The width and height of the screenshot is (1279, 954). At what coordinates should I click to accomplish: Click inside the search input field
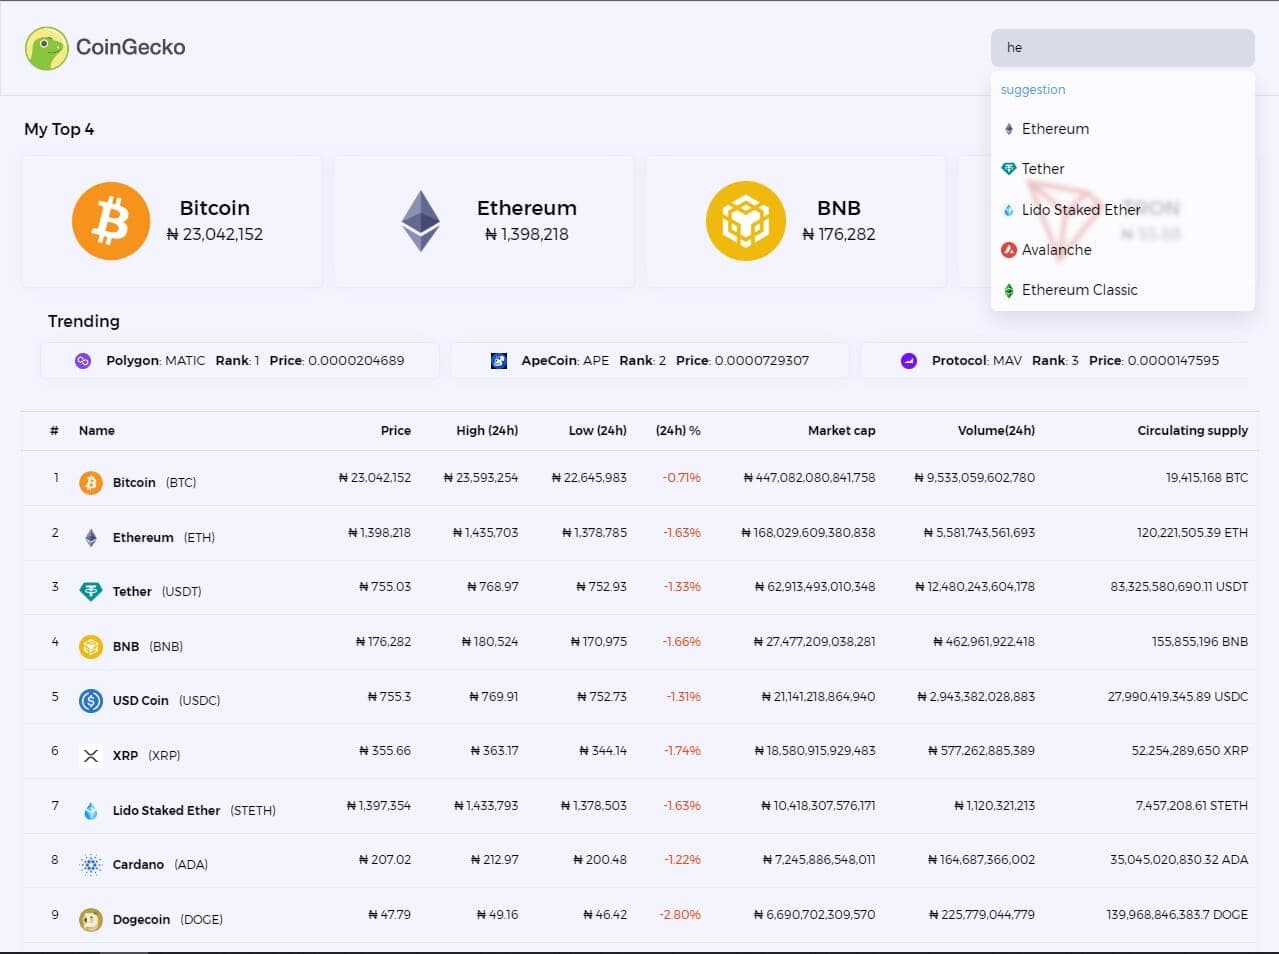pyautogui.click(x=1121, y=47)
